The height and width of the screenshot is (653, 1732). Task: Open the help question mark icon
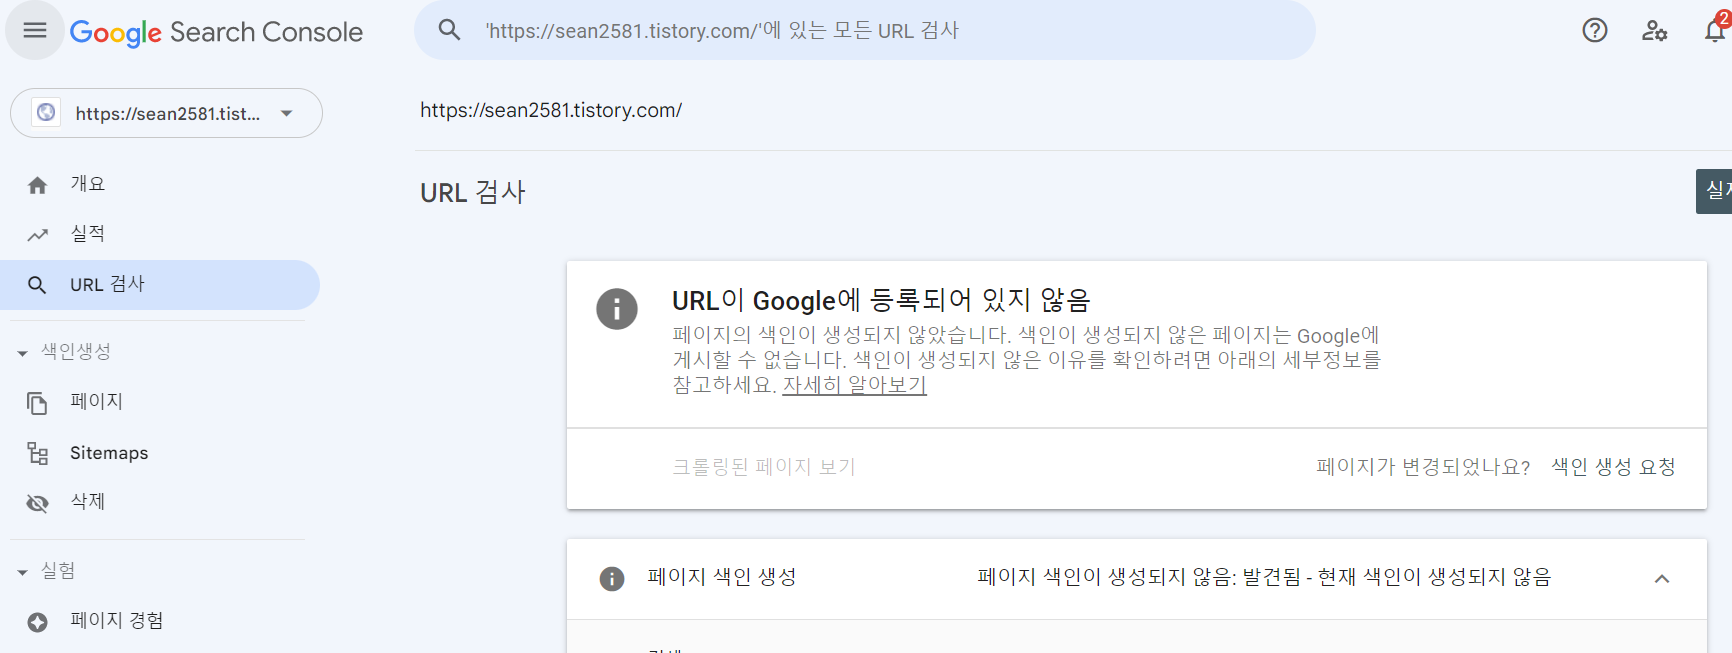click(1595, 30)
